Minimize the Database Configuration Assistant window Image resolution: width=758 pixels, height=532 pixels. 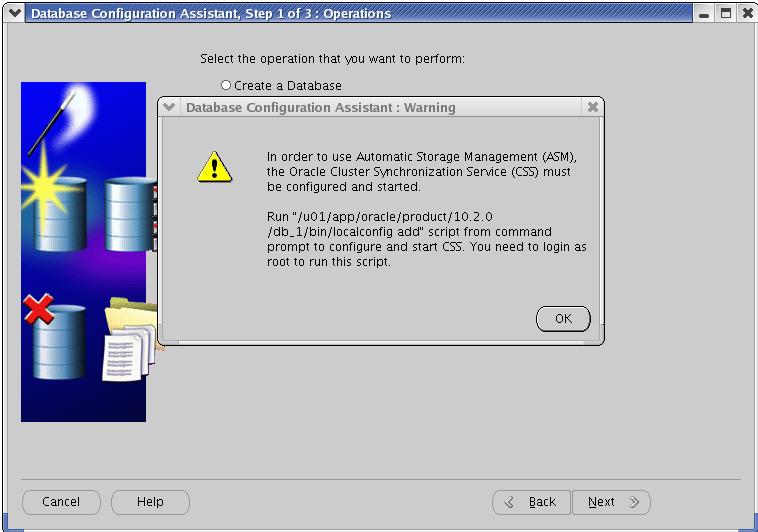706,14
